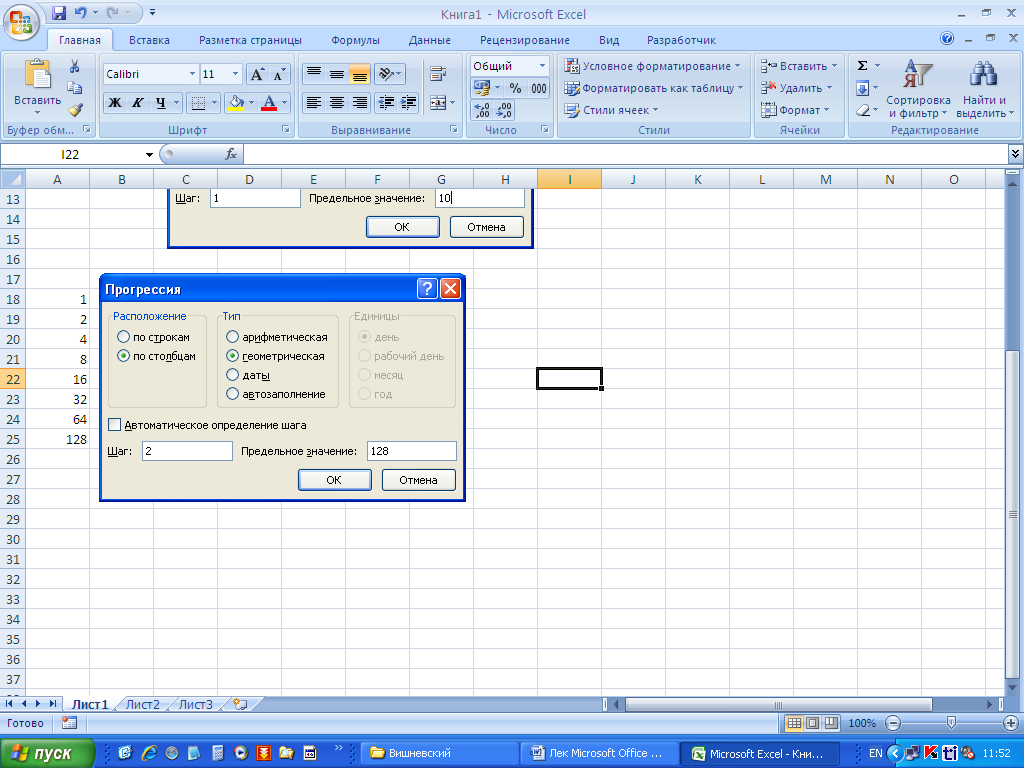Switch to Лек Microsoft Office taskbar window
Image resolution: width=1024 pixels, height=768 pixels.
click(598, 753)
